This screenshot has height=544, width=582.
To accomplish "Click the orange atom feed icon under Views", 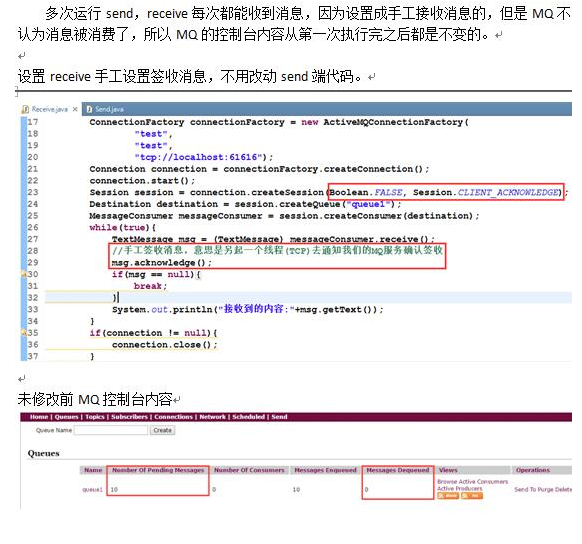I will coord(448,496).
